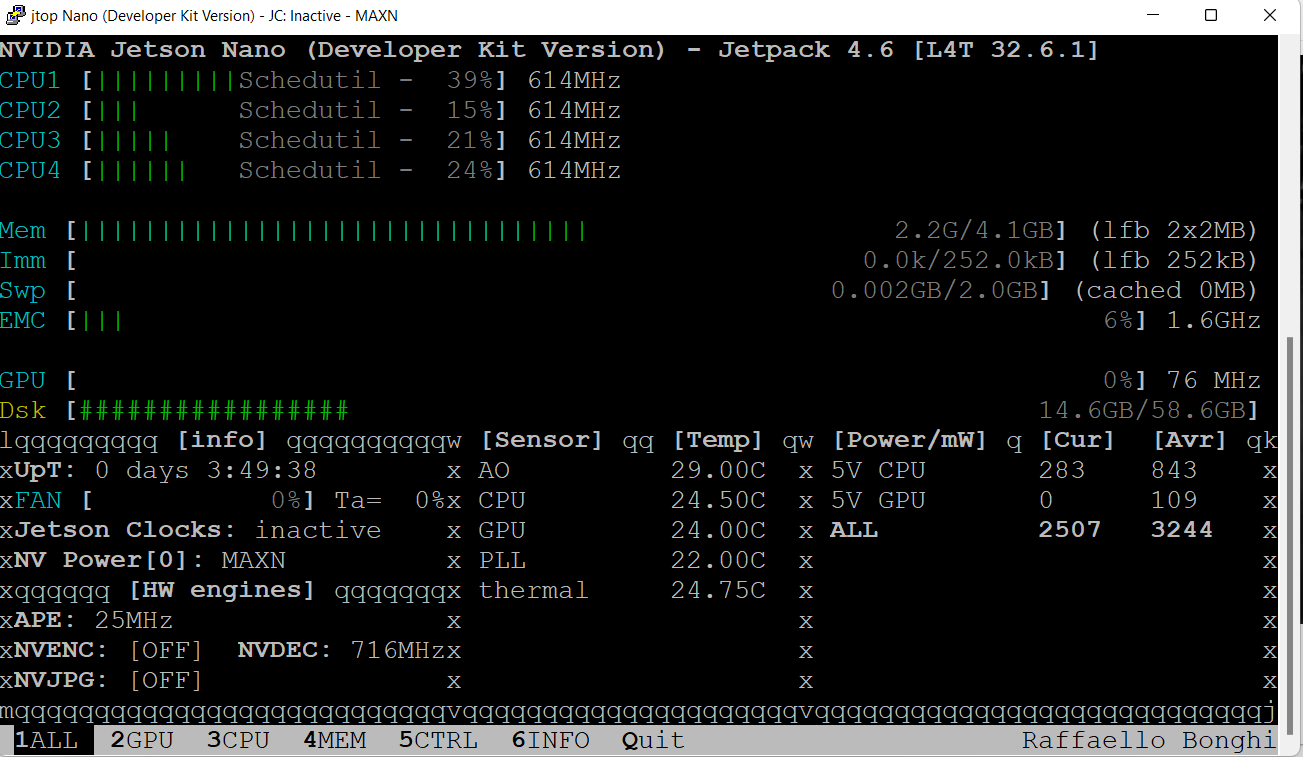Click the NVENC [OFF] status

[166, 651]
